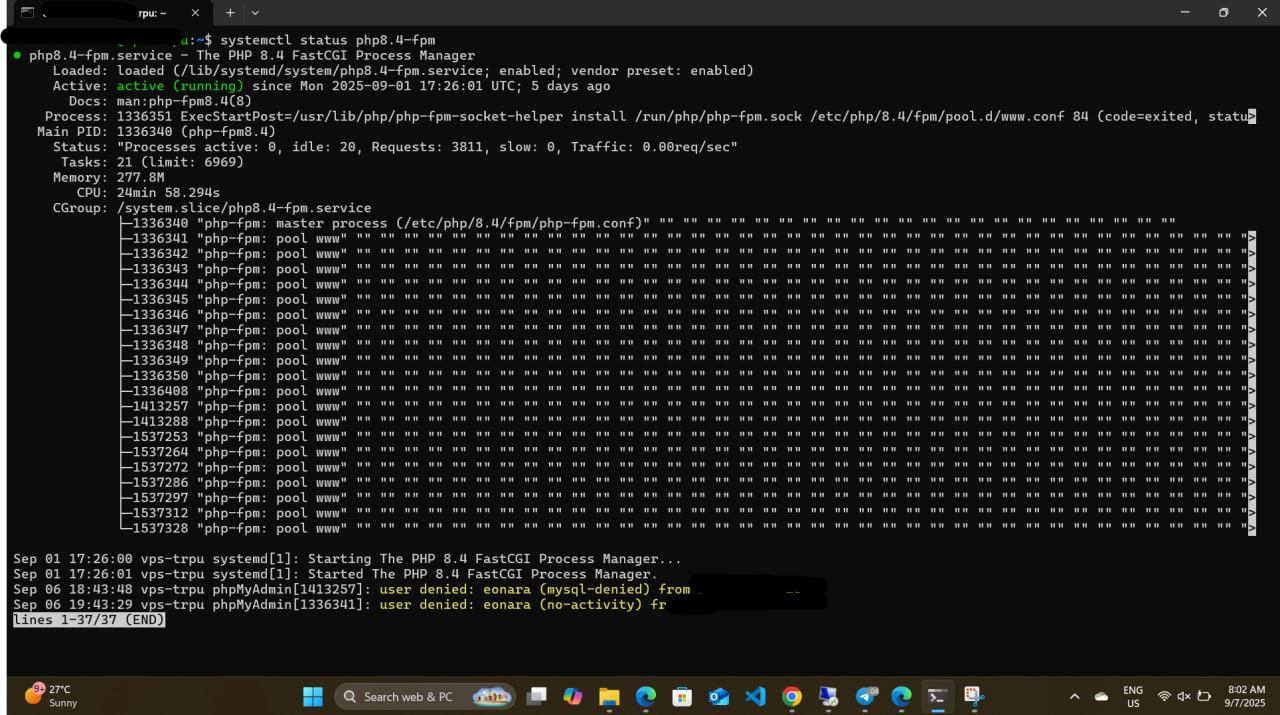1280x715 pixels.
Task: Open a new terminal tab
Action: (230, 13)
